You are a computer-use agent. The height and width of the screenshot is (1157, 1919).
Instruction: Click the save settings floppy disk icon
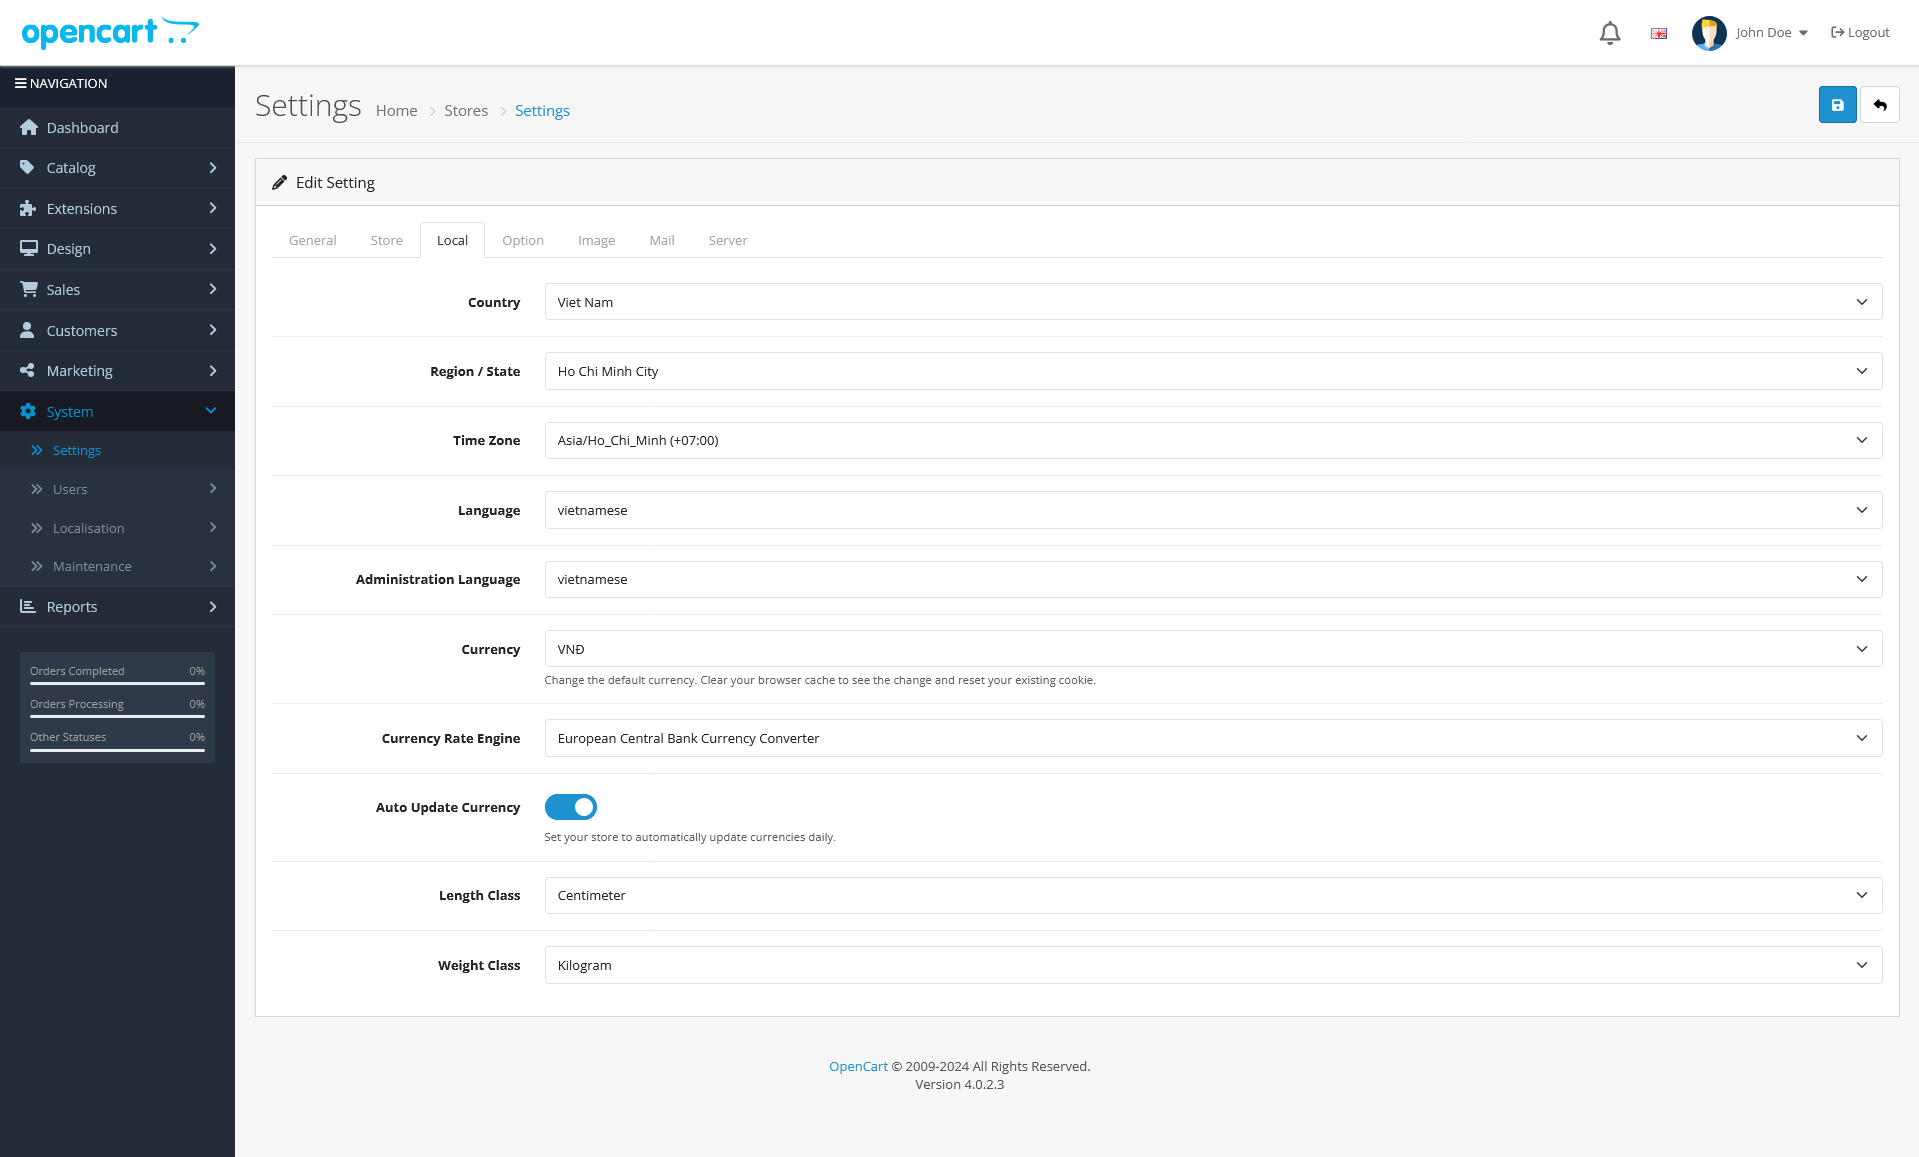pos(1837,105)
